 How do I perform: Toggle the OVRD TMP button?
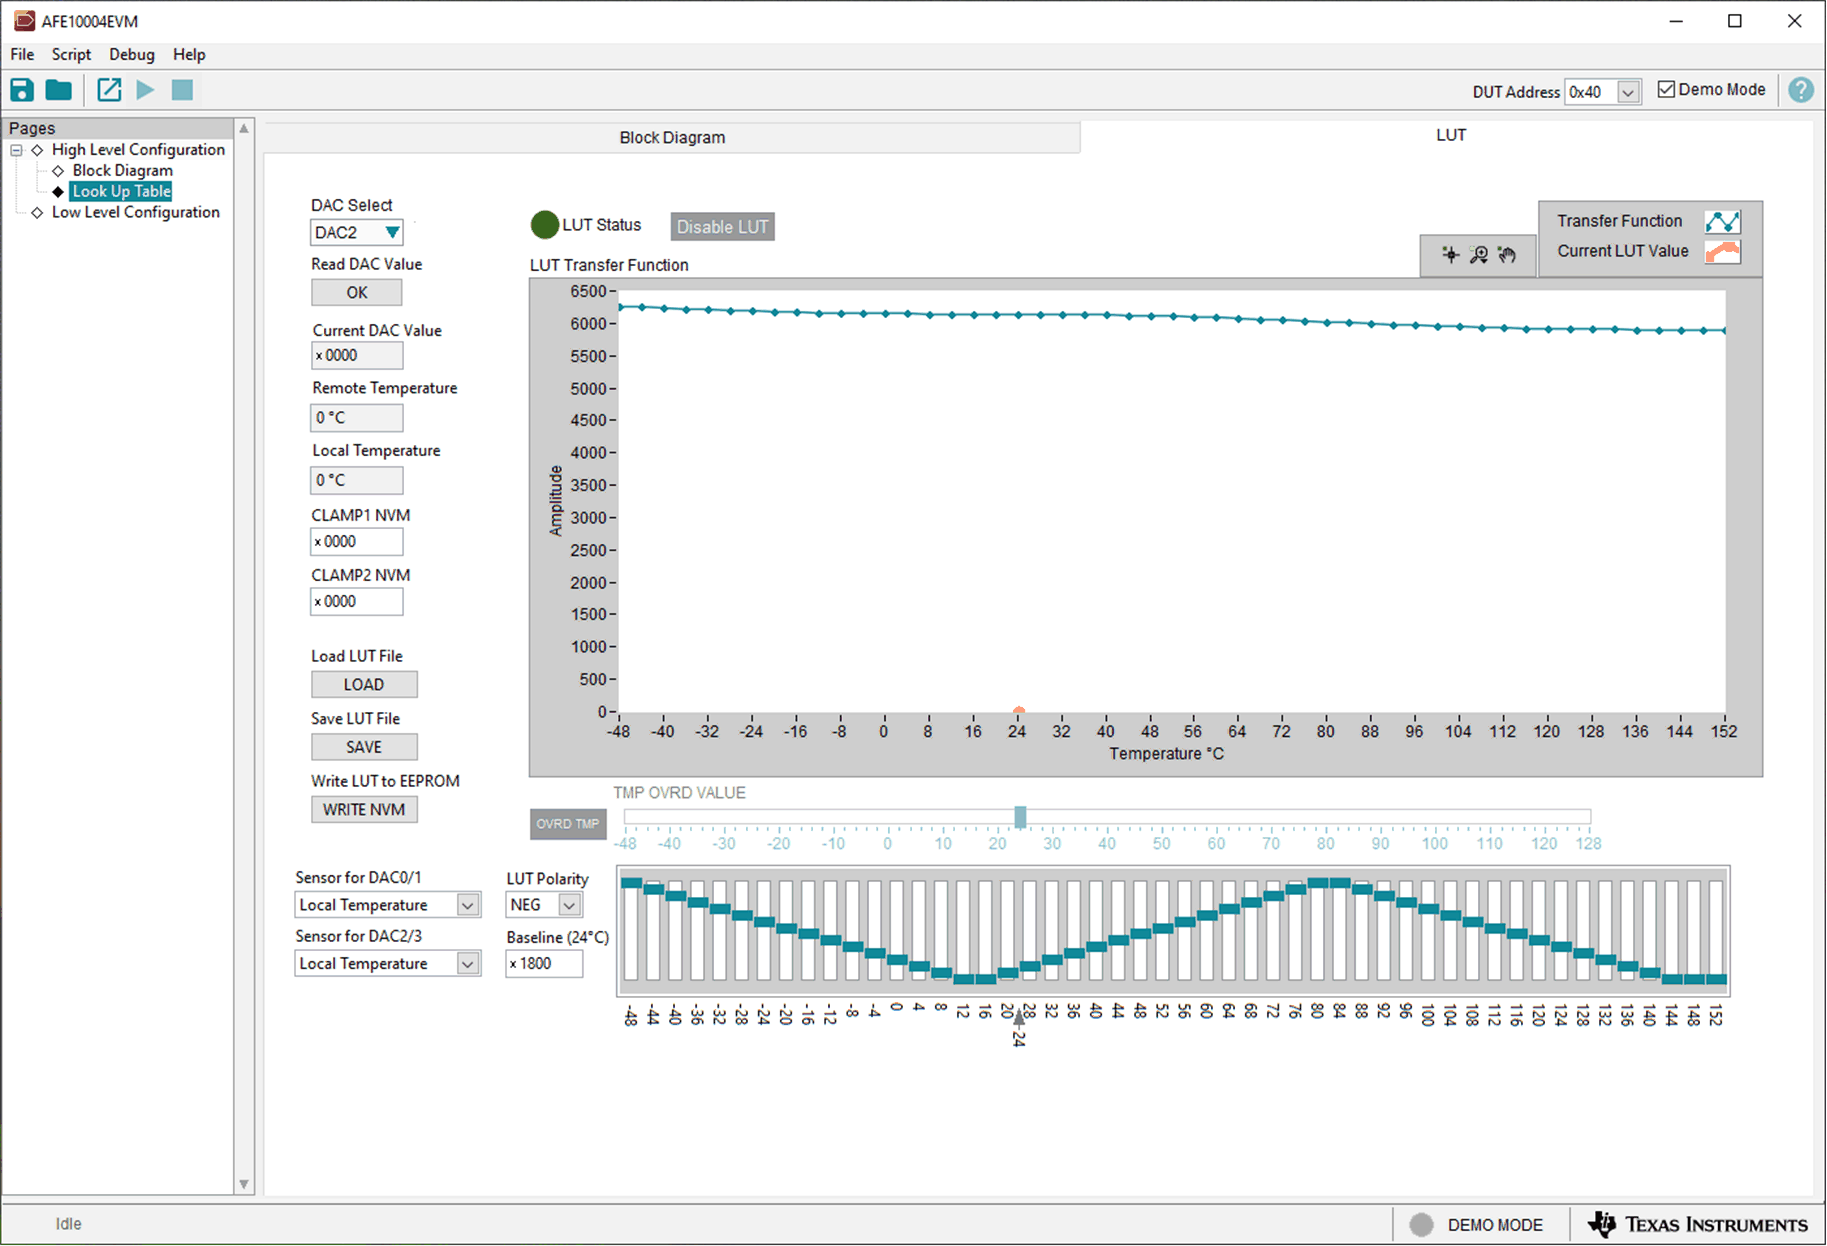pyautogui.click(x=567, y=824)
